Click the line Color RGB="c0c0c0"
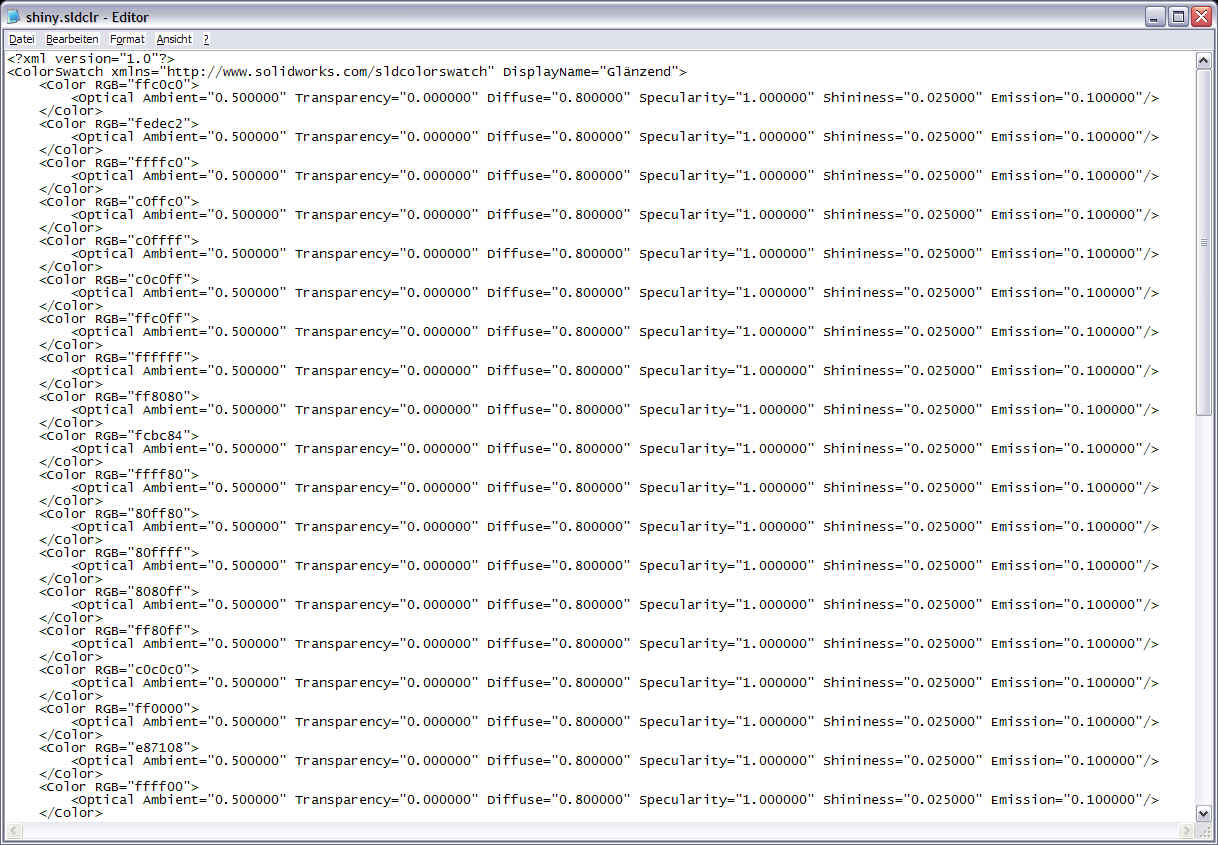The image size is (1218, 845). [x=119, y=670]
